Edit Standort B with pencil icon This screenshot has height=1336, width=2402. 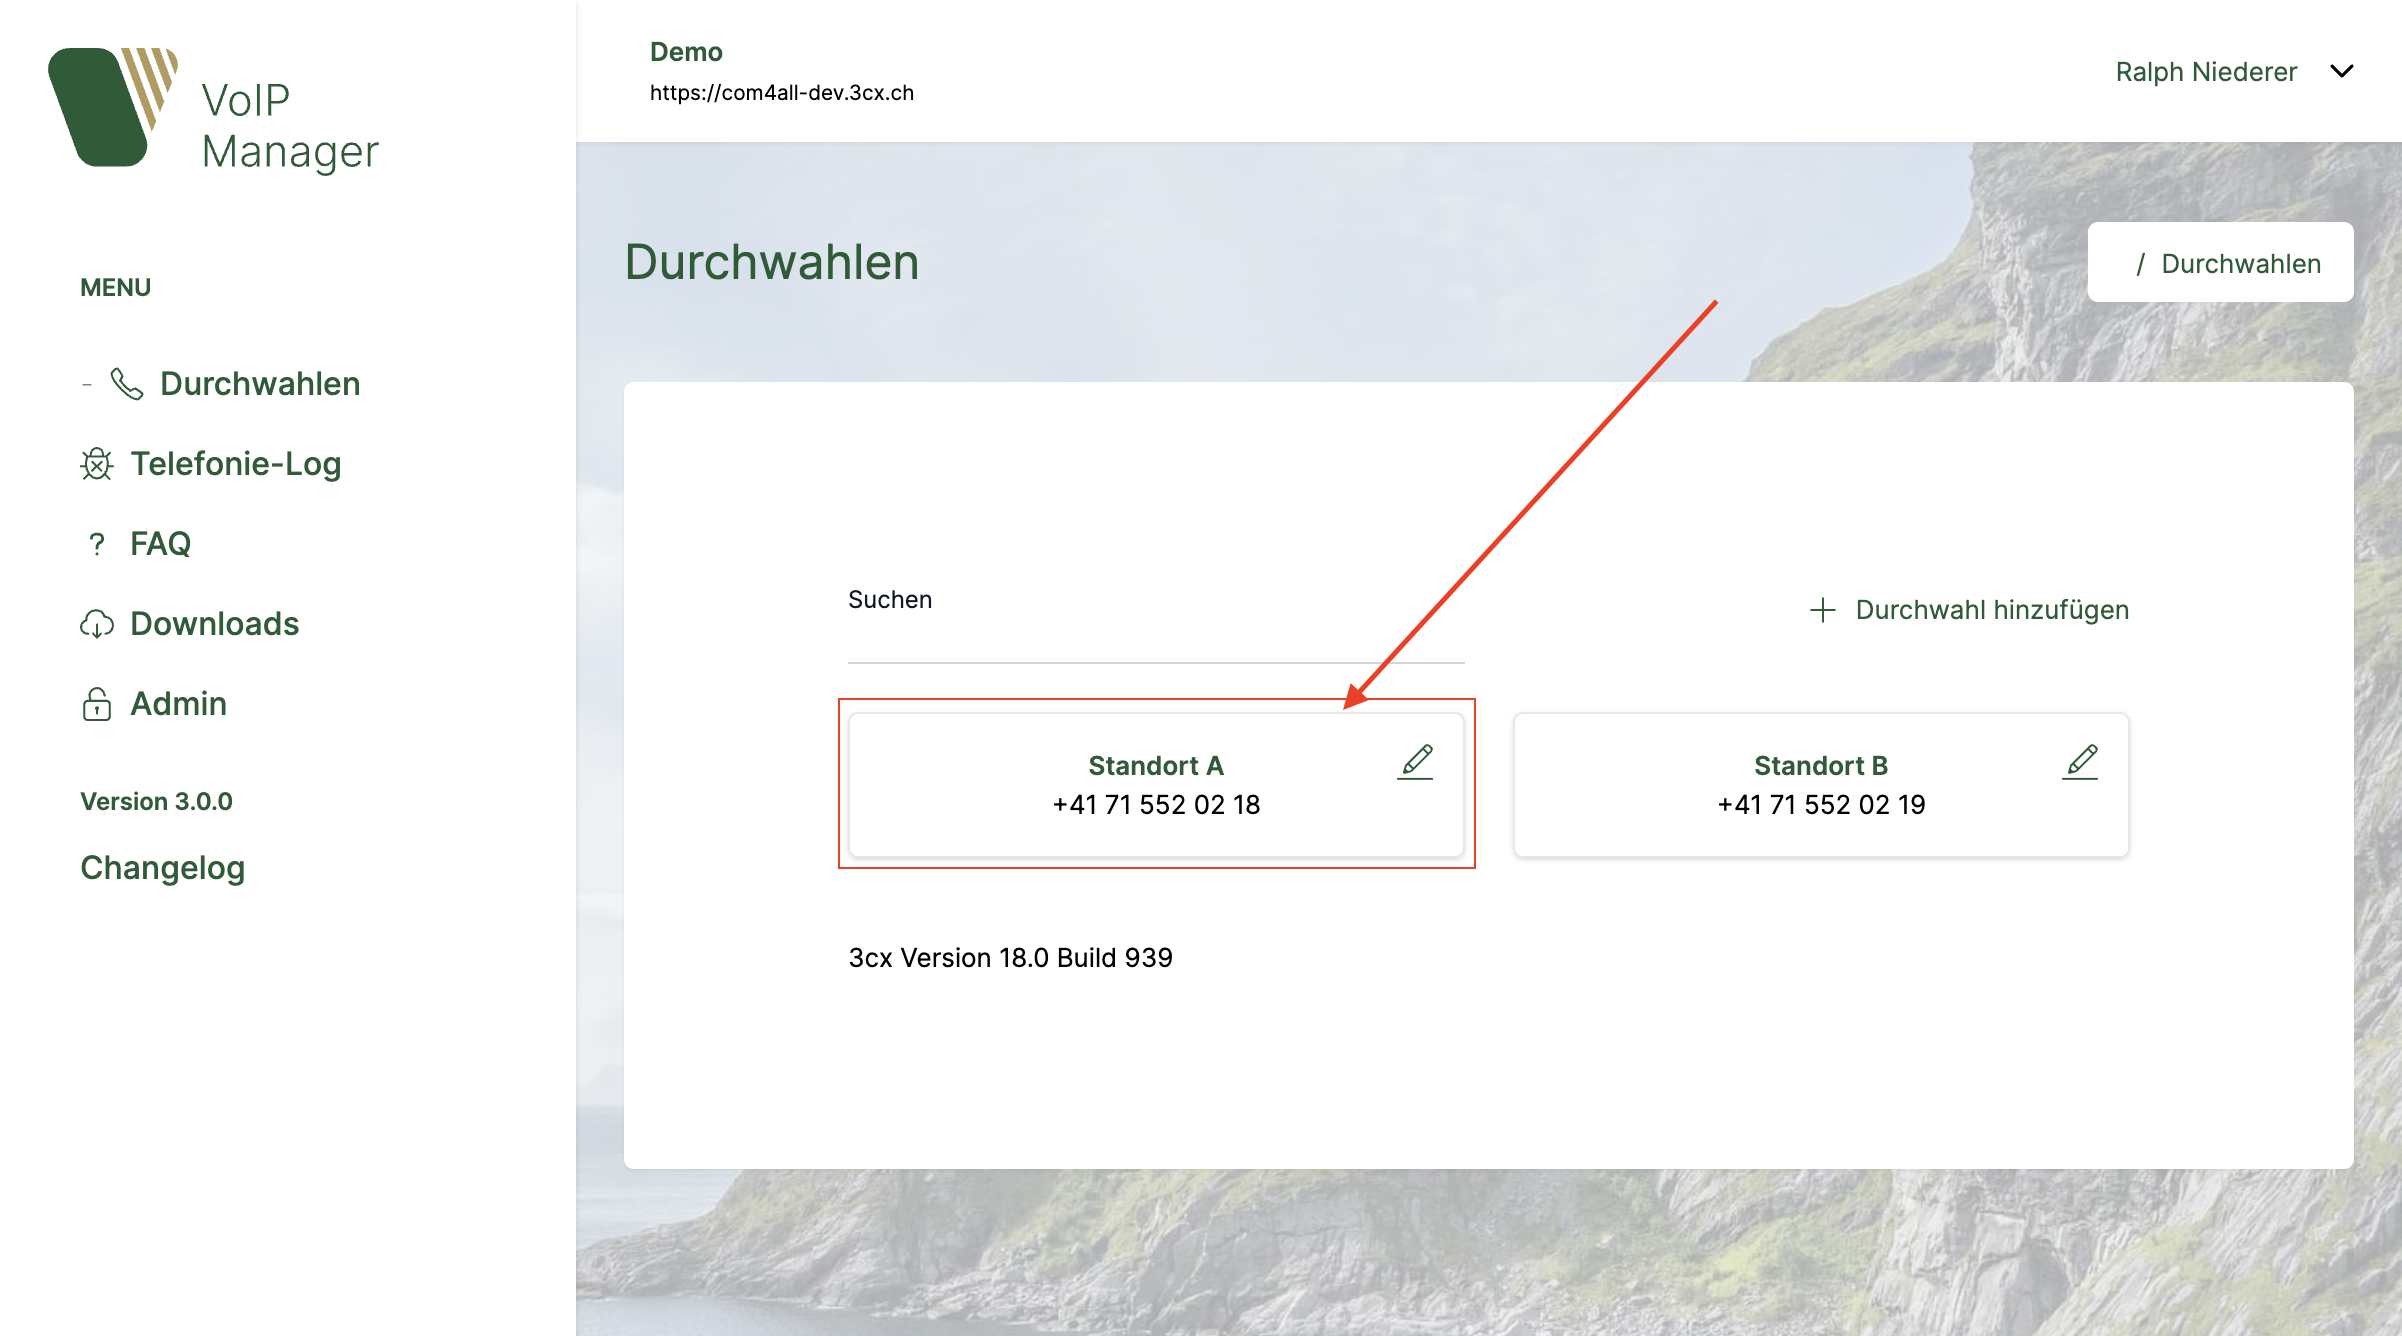pos(2081,762)
